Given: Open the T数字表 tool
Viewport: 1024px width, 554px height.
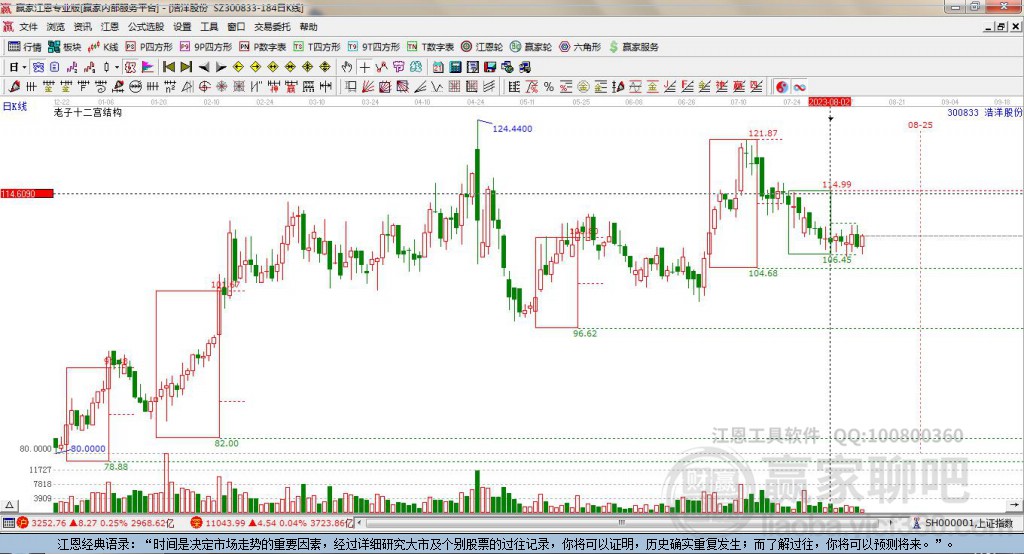Looking at the screenshot, I should pos(430,47).
